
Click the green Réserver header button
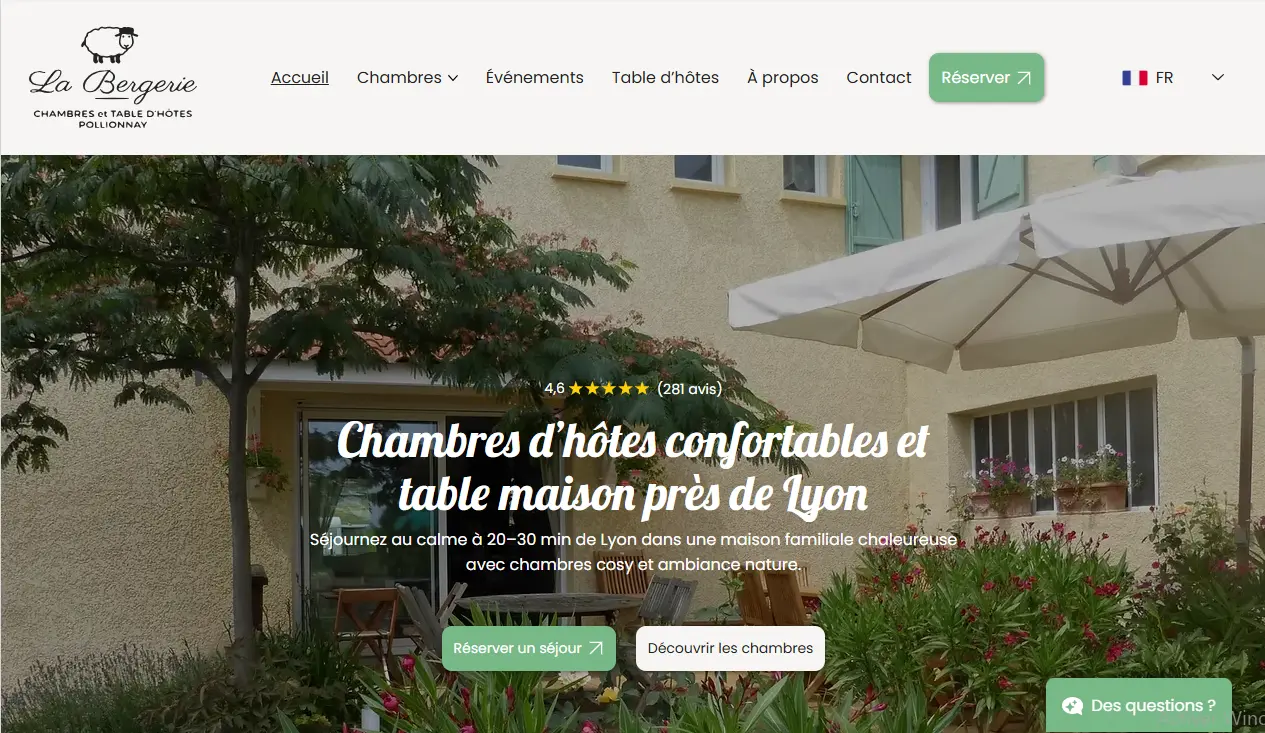[x=987, y=77]
